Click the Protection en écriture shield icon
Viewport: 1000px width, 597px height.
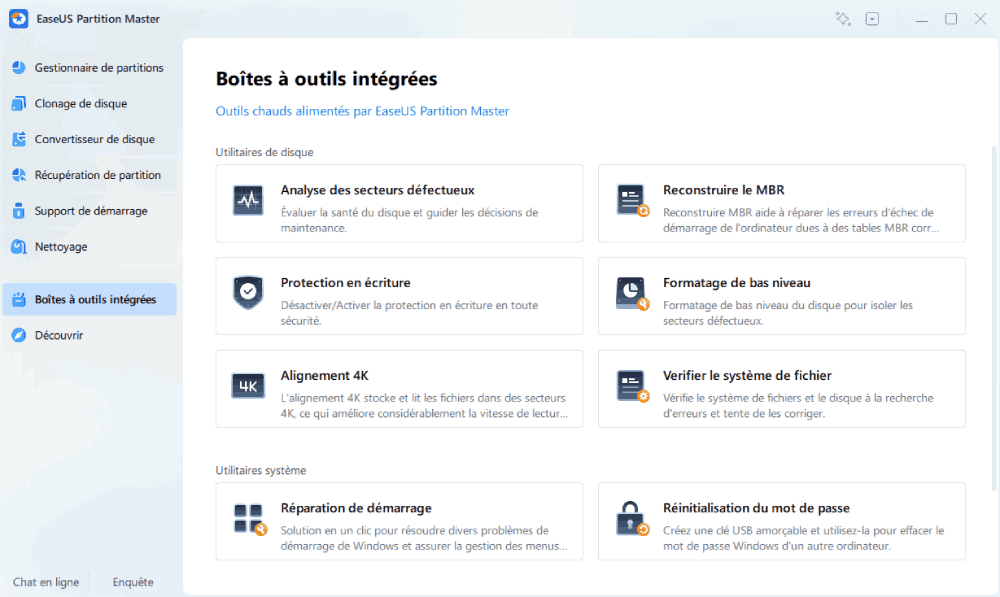[x=248, y=292]
